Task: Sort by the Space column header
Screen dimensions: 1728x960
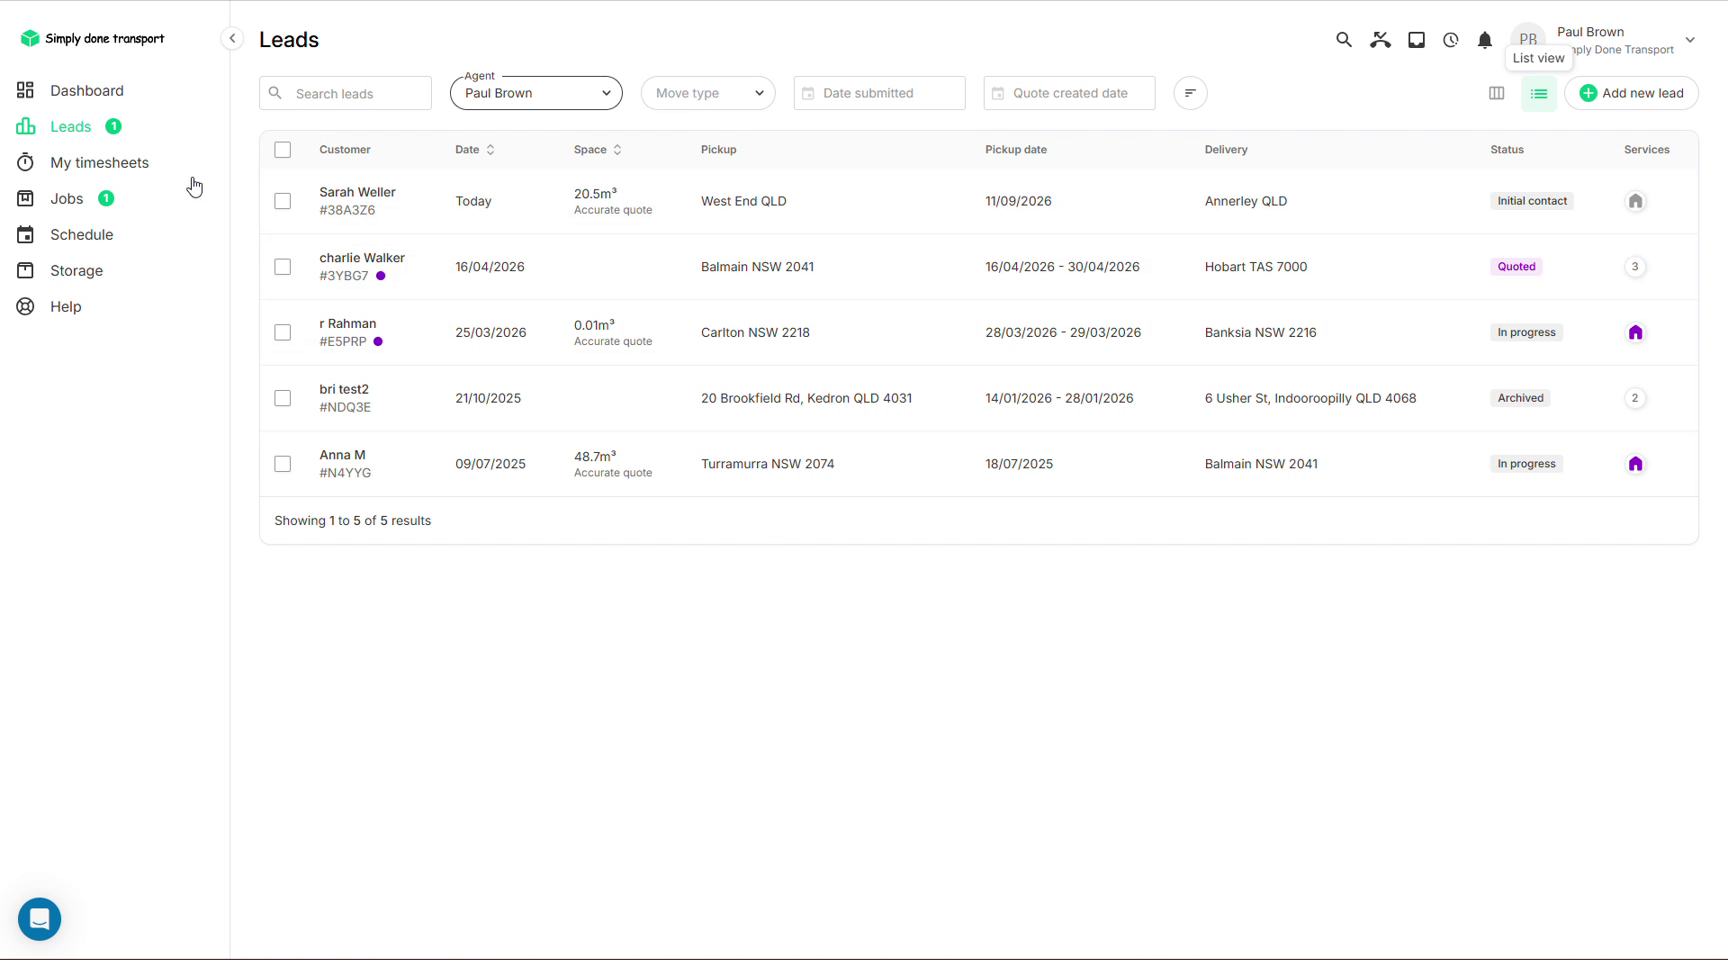Action: (x=598, y=150)
